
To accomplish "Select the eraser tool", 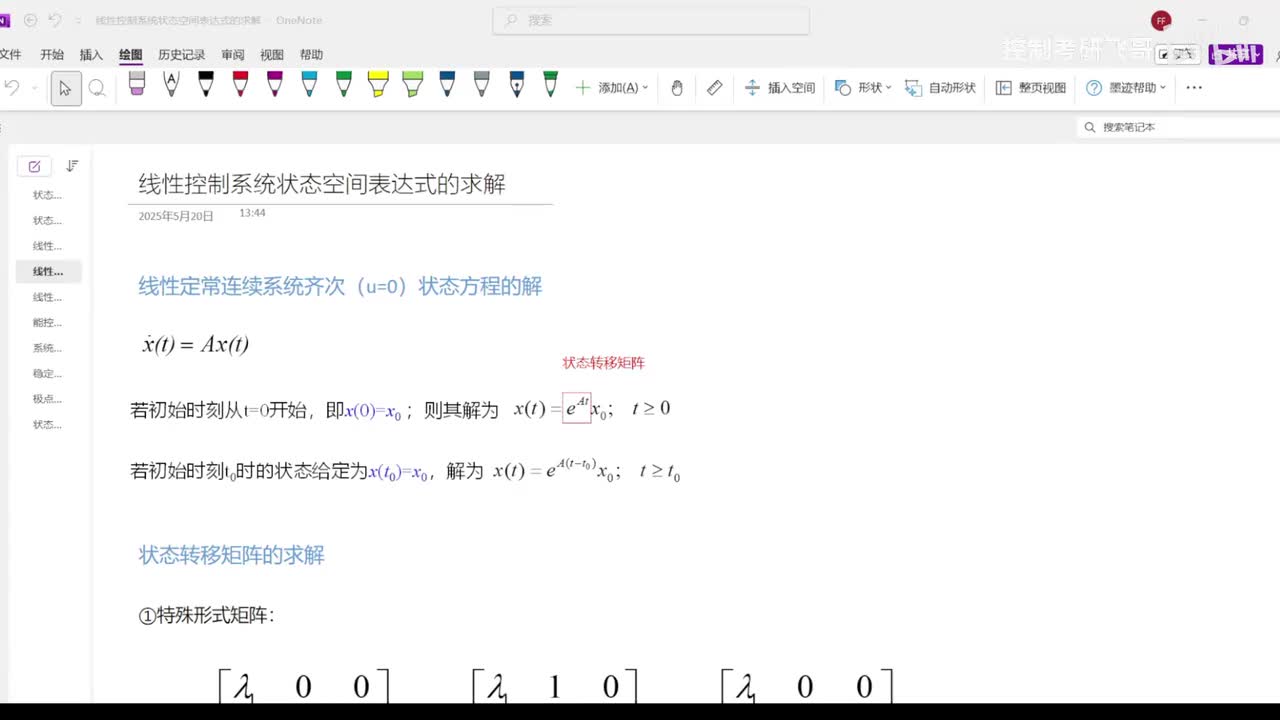I will coord(137,85).
